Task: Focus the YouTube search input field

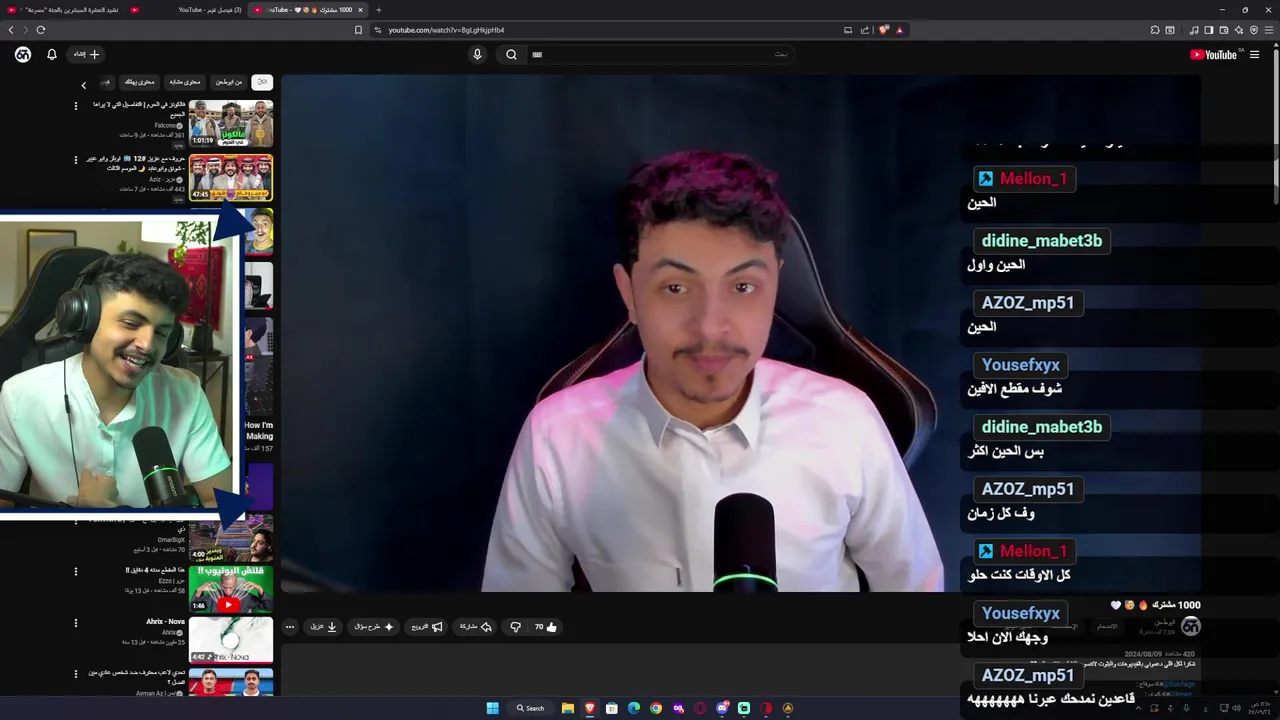Action: pyautogui.click(x=660, y=55)
